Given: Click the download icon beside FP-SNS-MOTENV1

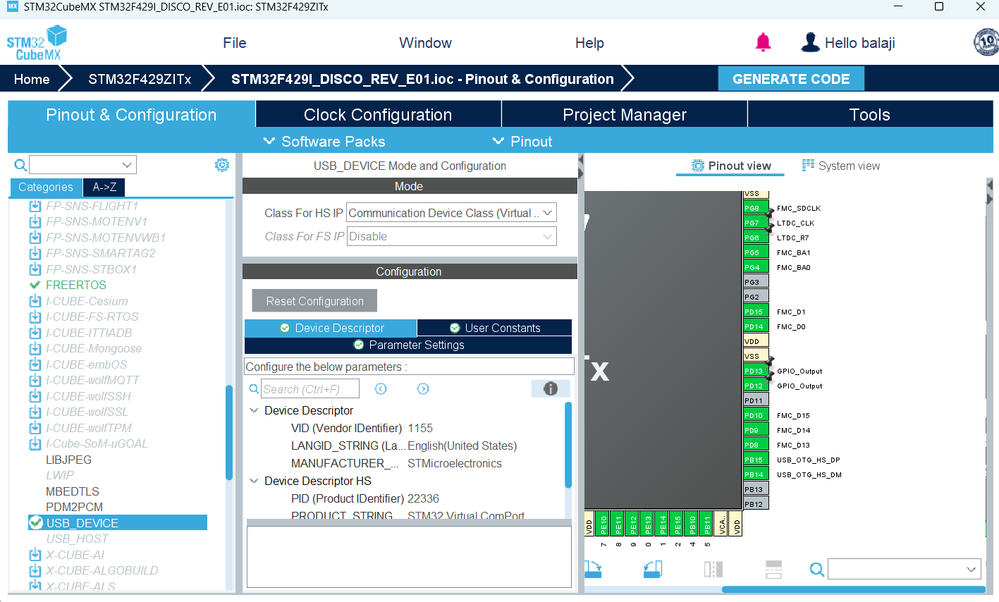Looking at the screenshot, I should click(35, 222).
